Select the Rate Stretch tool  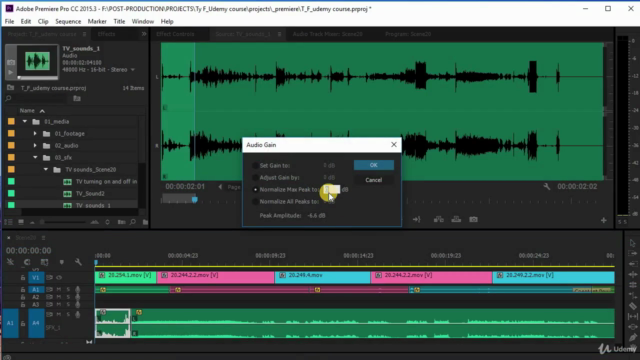[632, 295]
